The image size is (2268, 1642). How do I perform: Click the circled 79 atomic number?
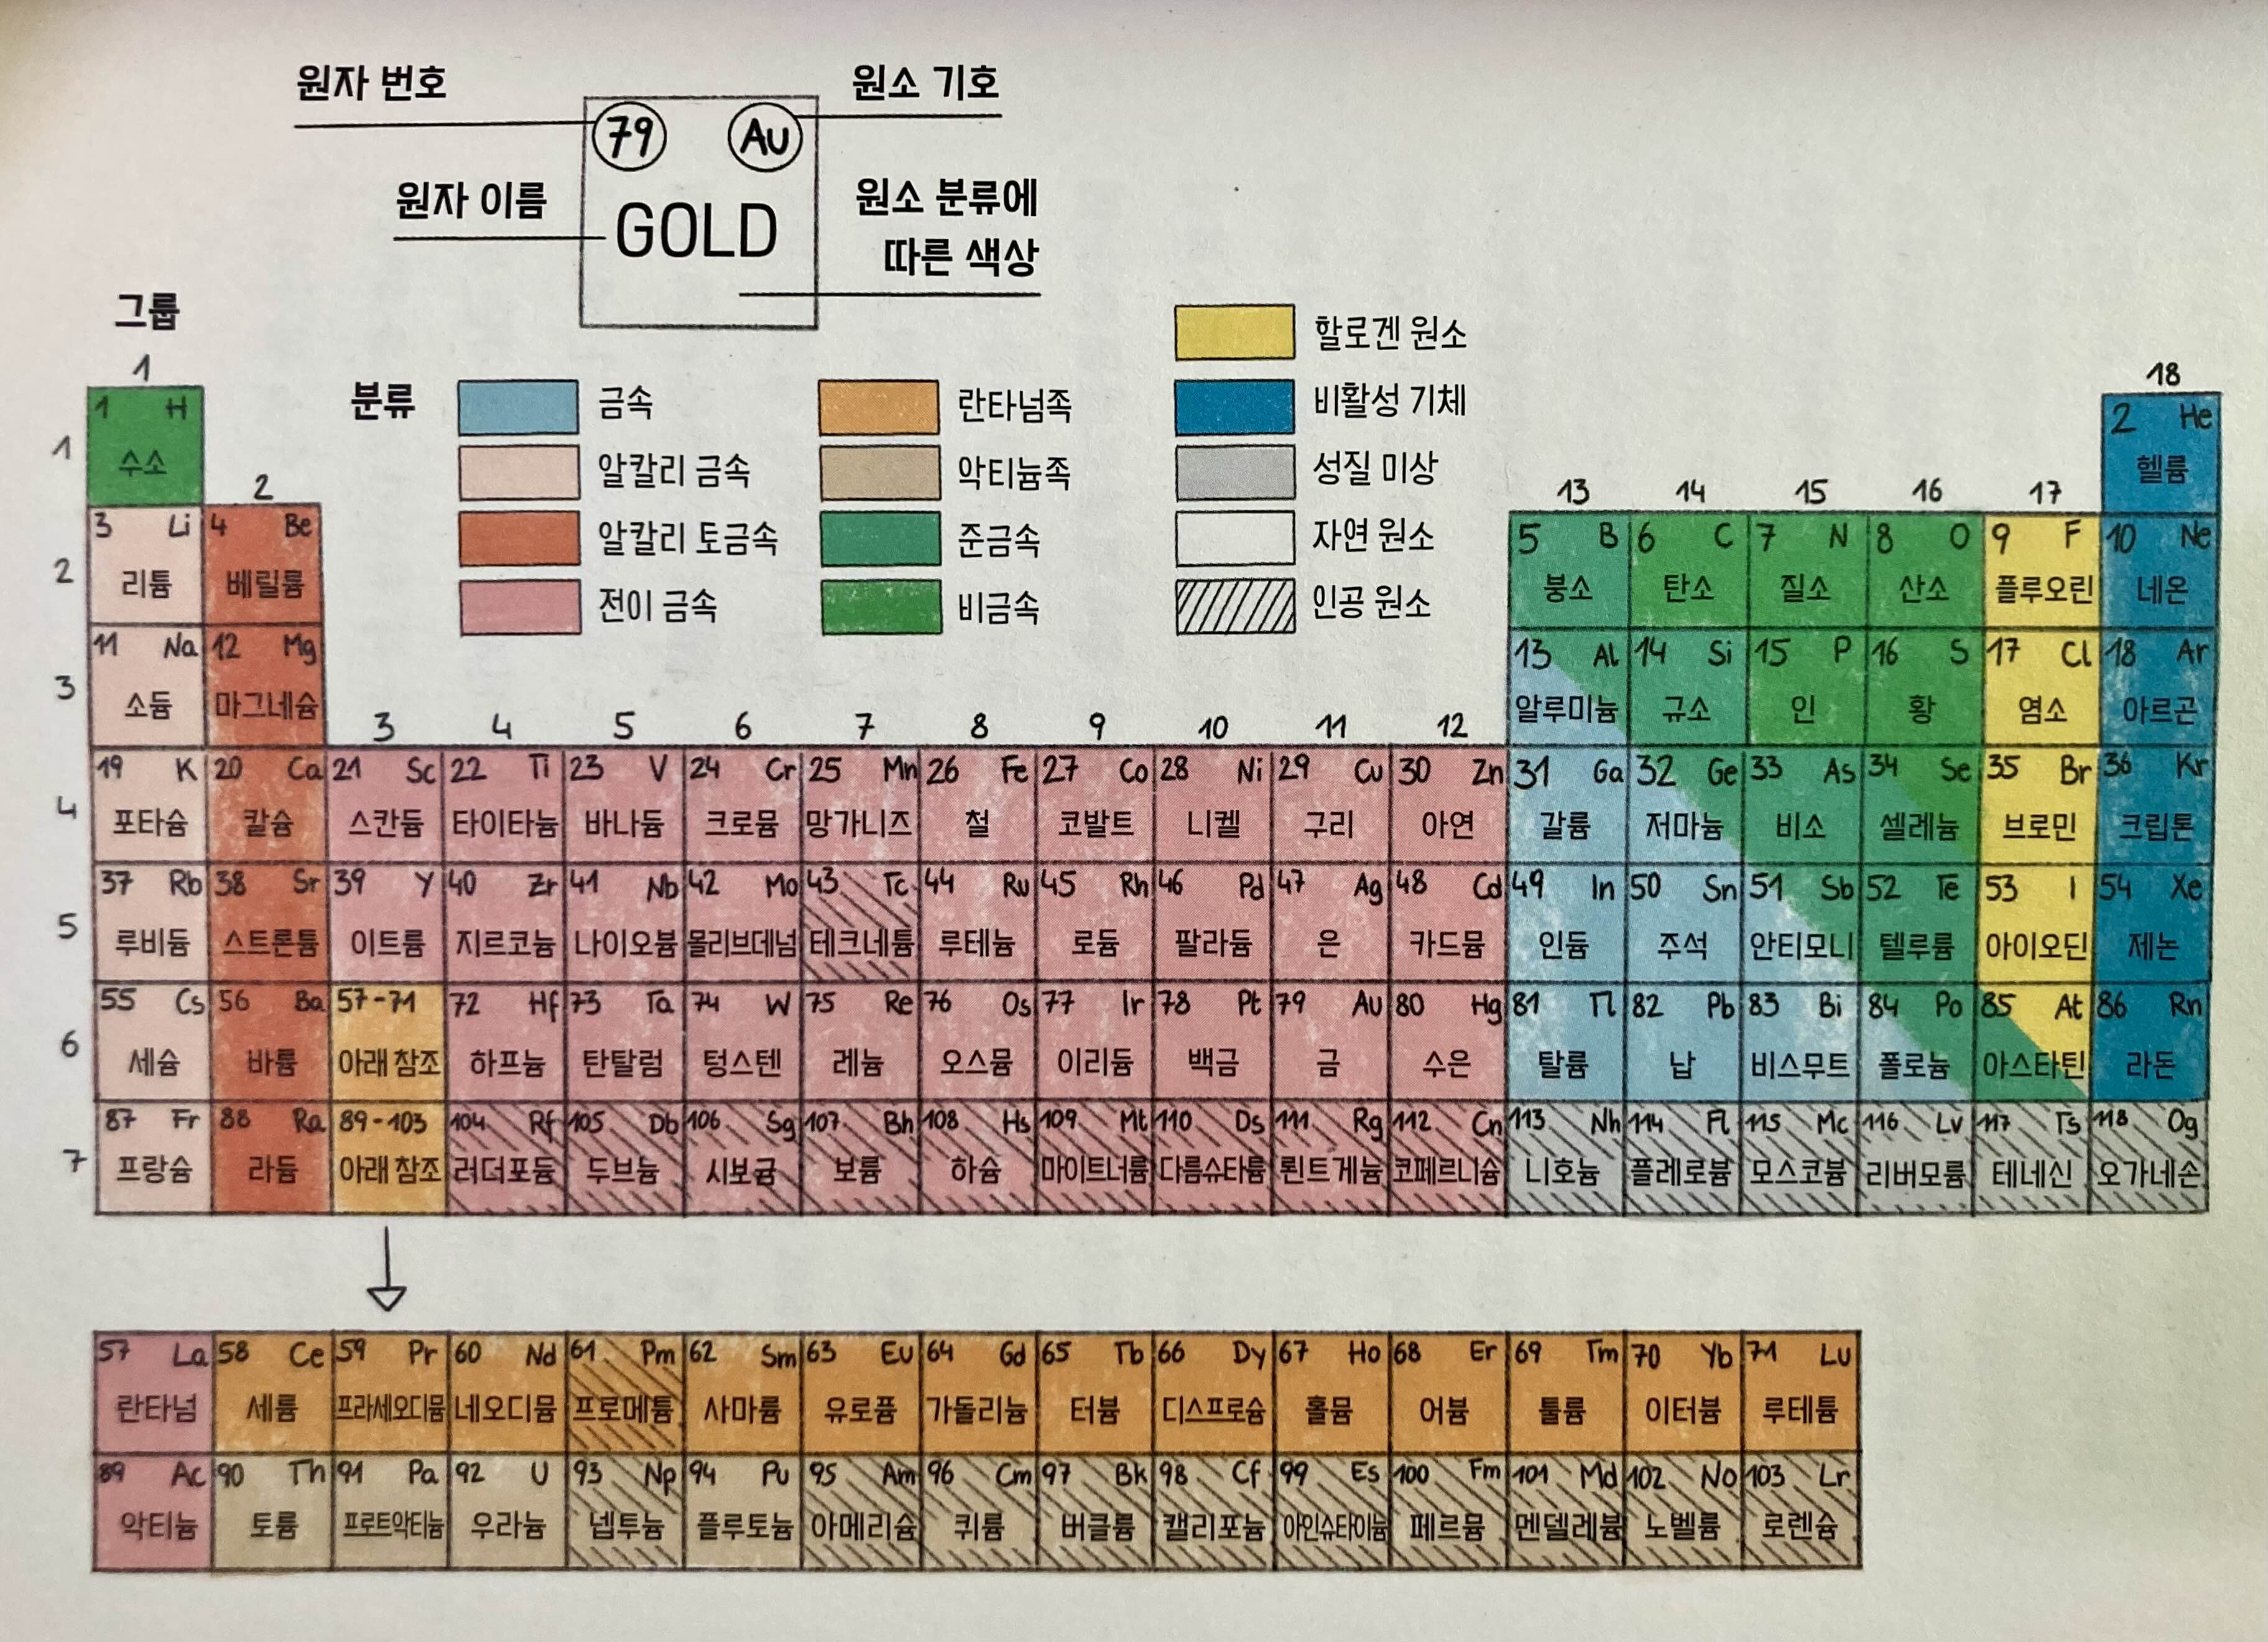point(629,135)
